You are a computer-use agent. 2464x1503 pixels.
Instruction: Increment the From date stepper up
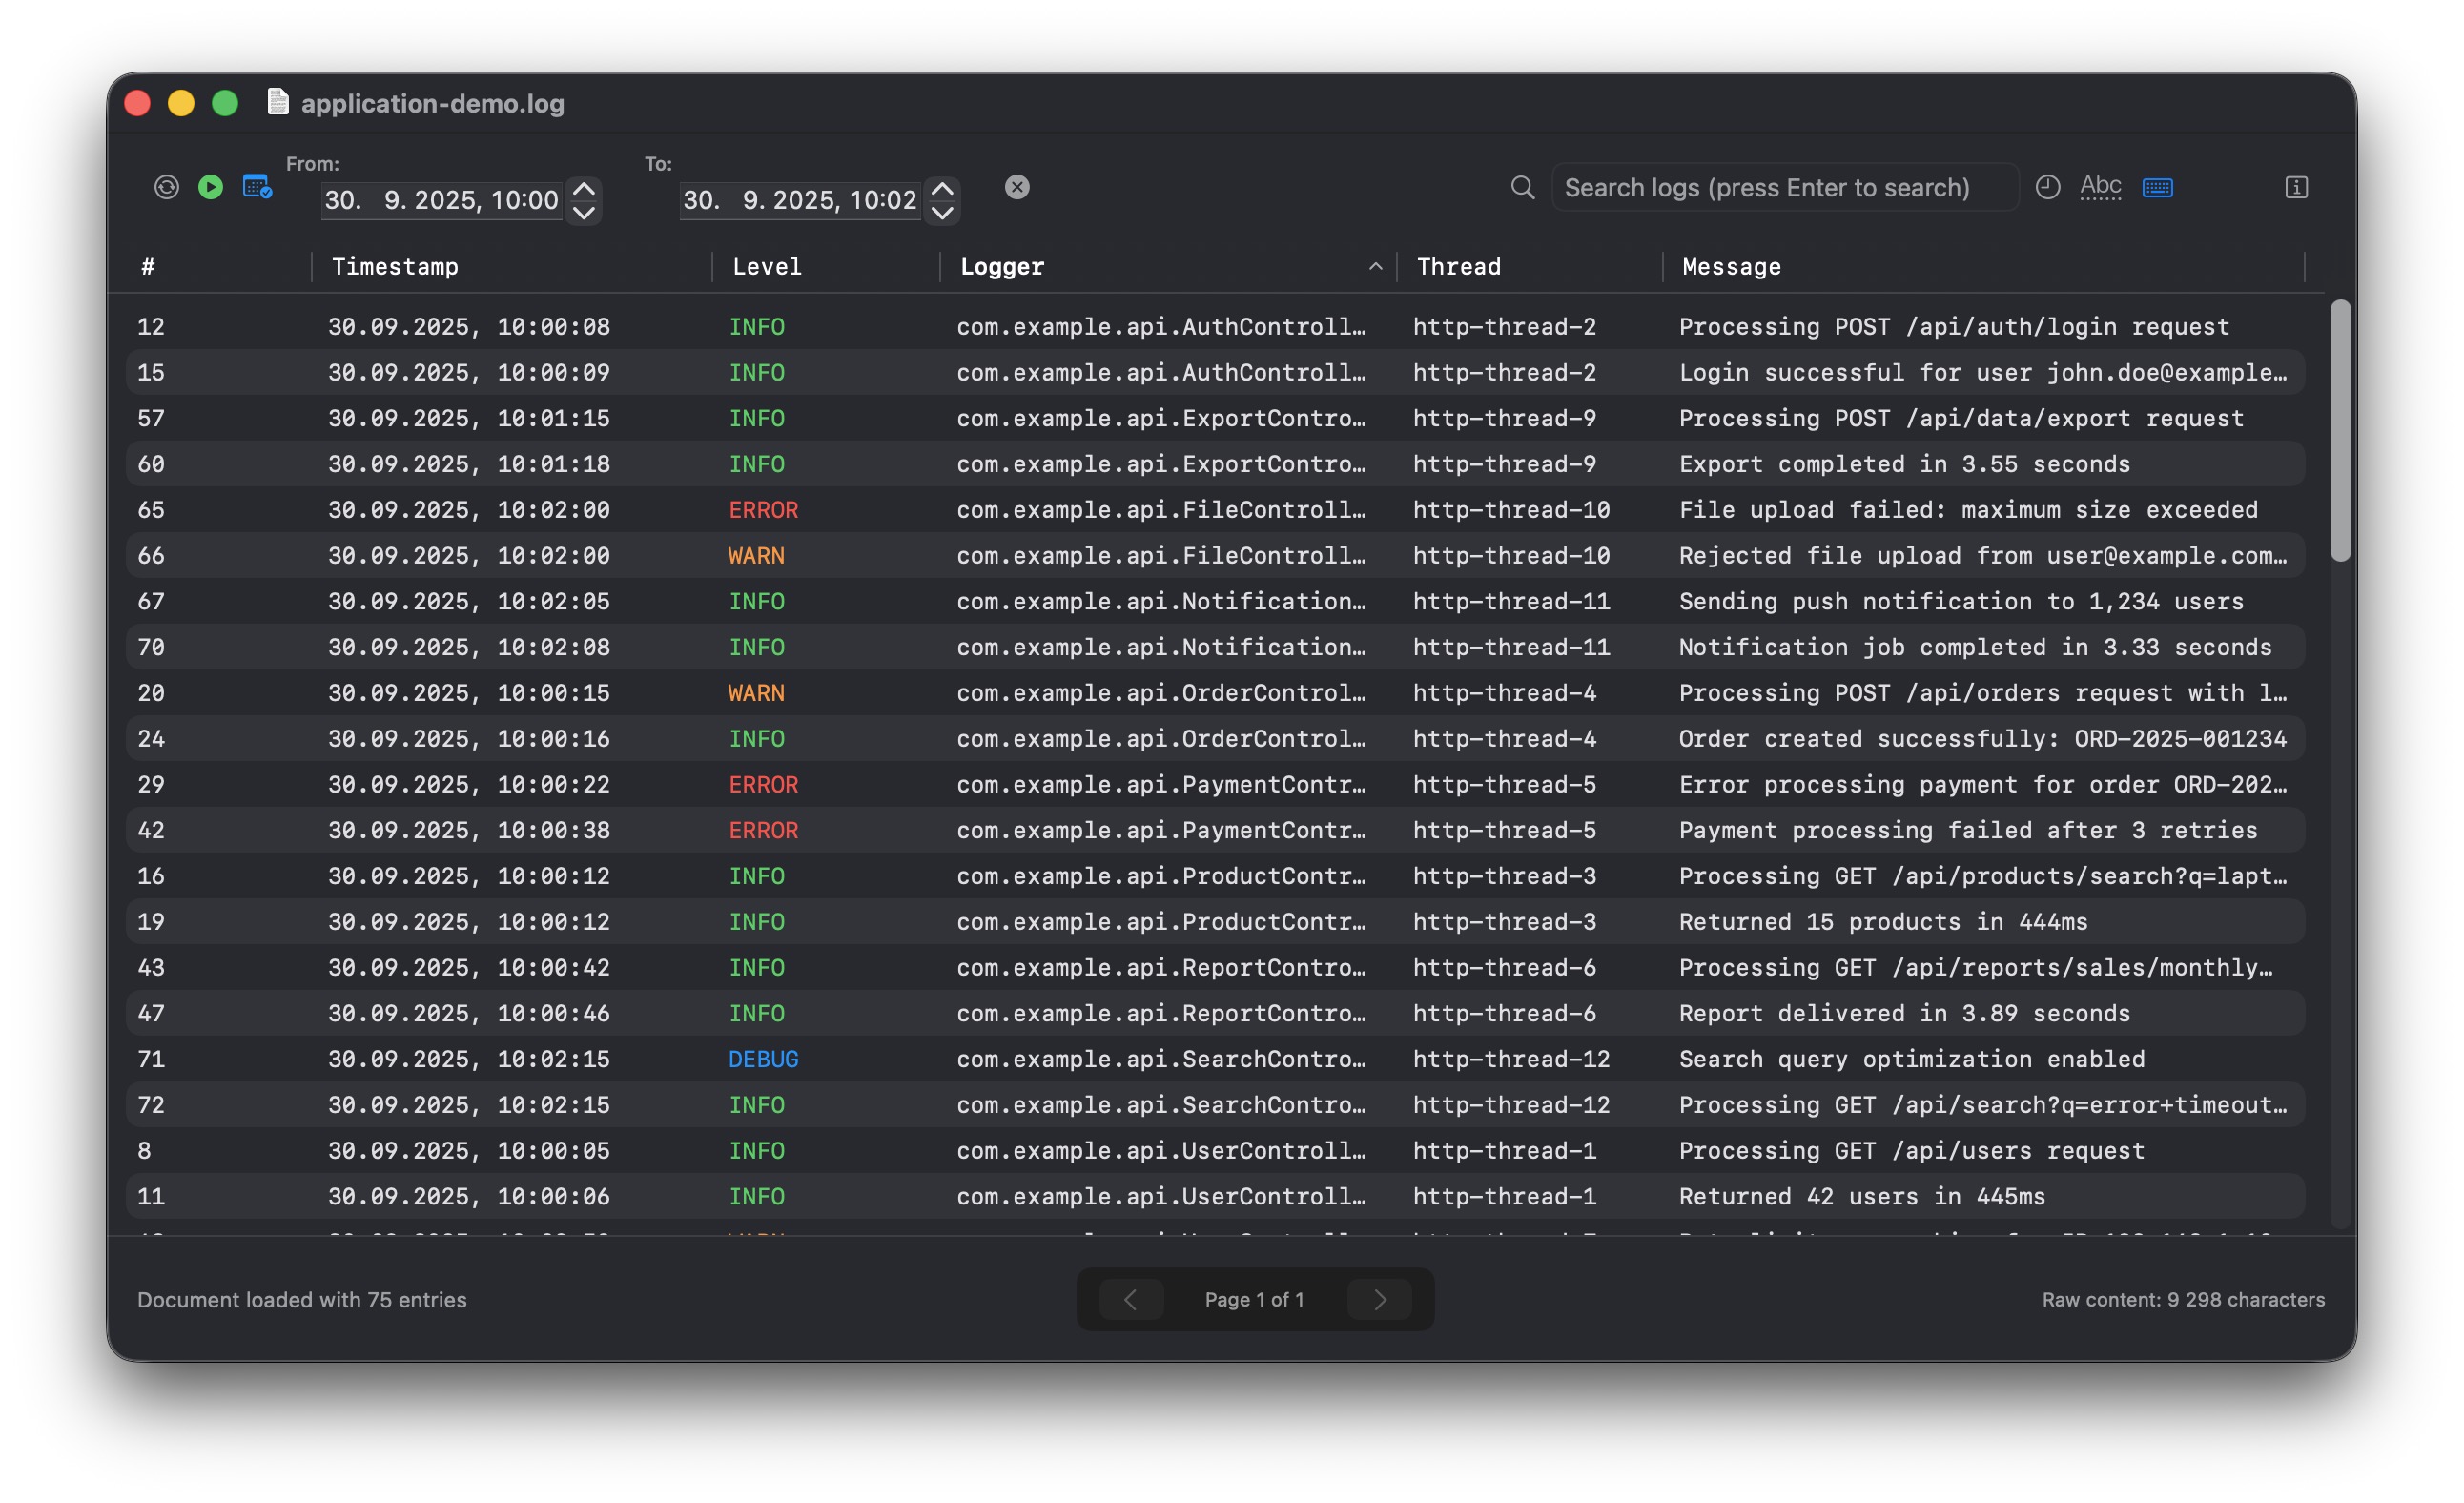(584, 188)
